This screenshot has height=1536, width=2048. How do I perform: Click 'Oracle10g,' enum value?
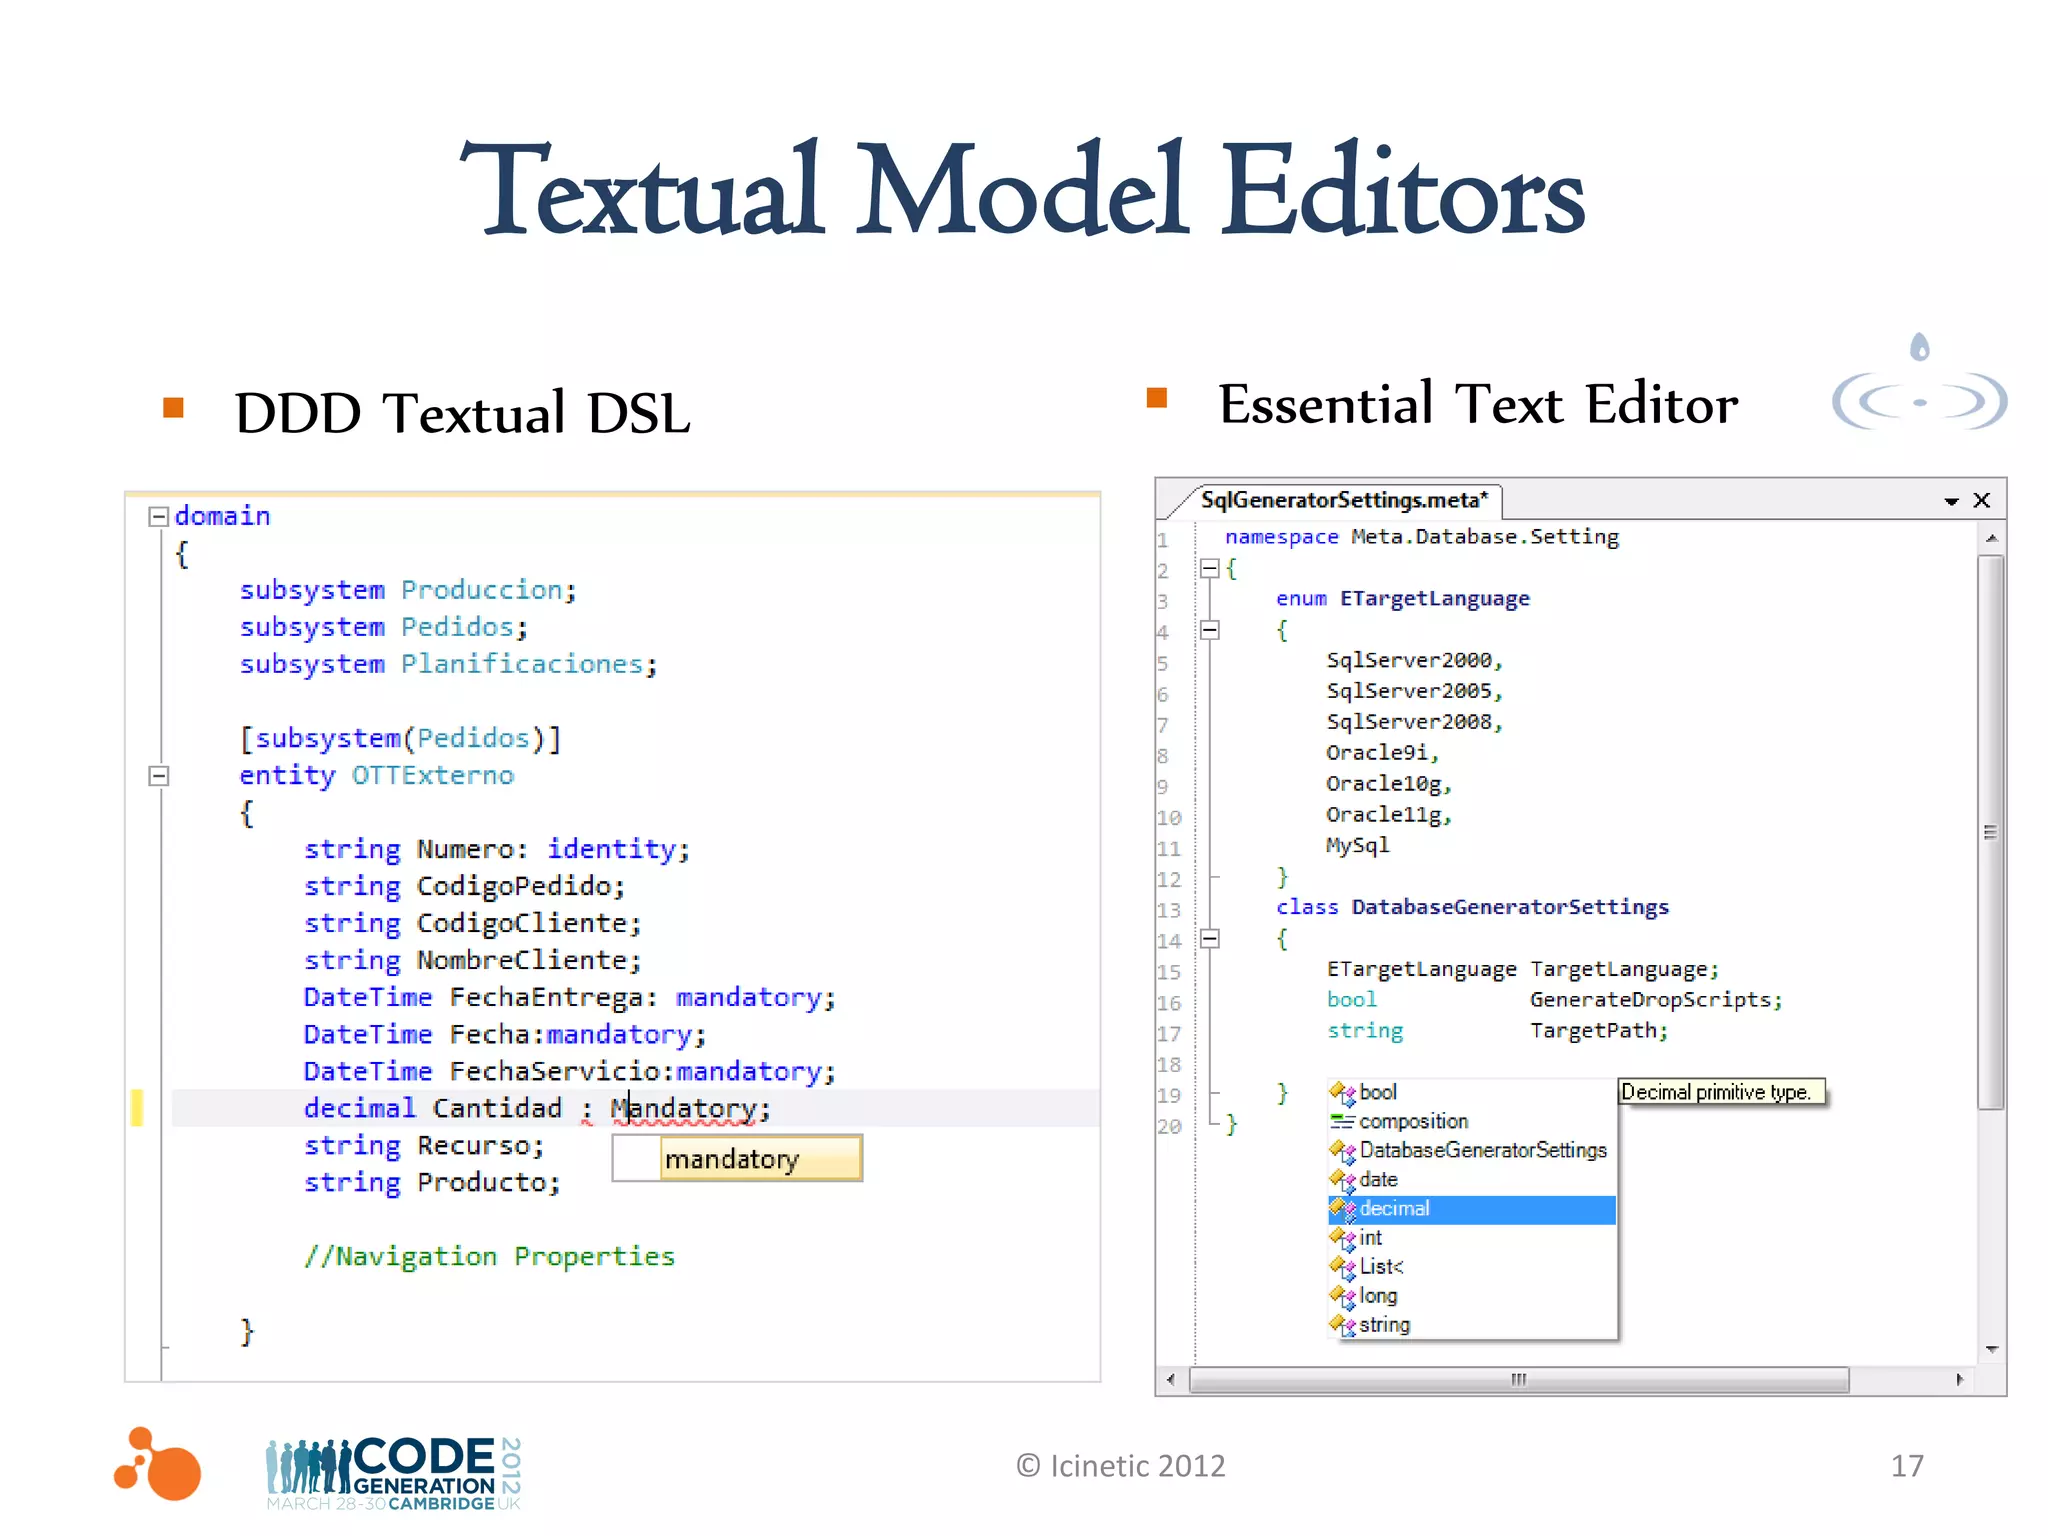[1389, 784]
